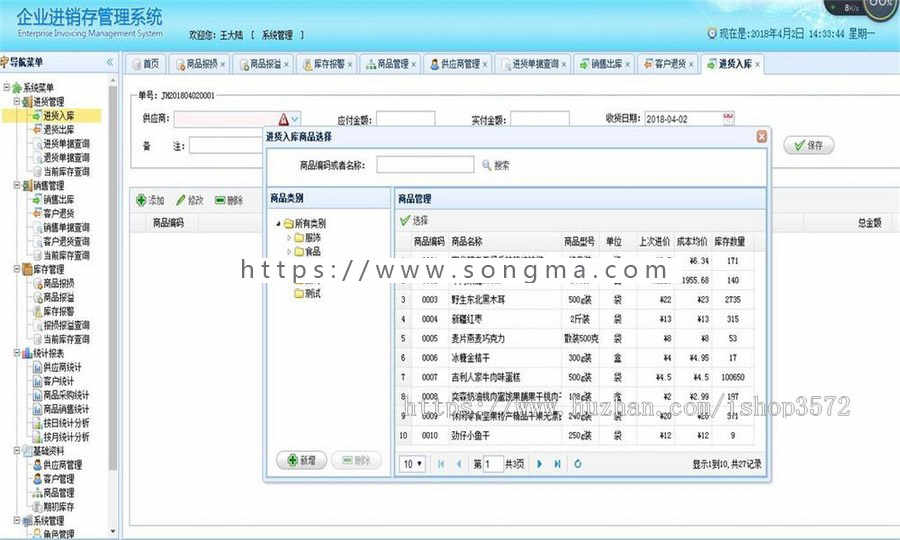Click 保存 save button

[808, 145]
